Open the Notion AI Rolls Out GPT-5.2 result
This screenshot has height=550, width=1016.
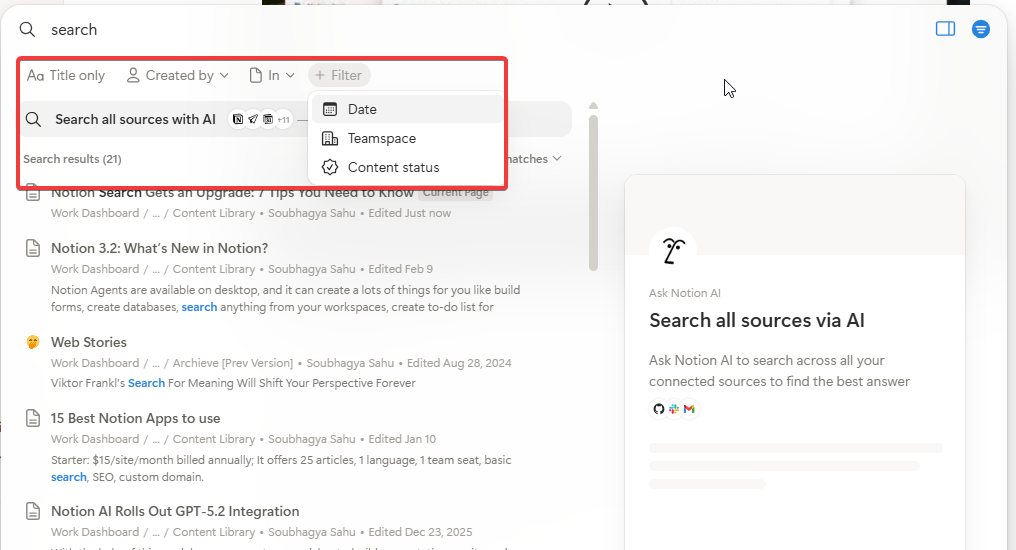(175, 511)
